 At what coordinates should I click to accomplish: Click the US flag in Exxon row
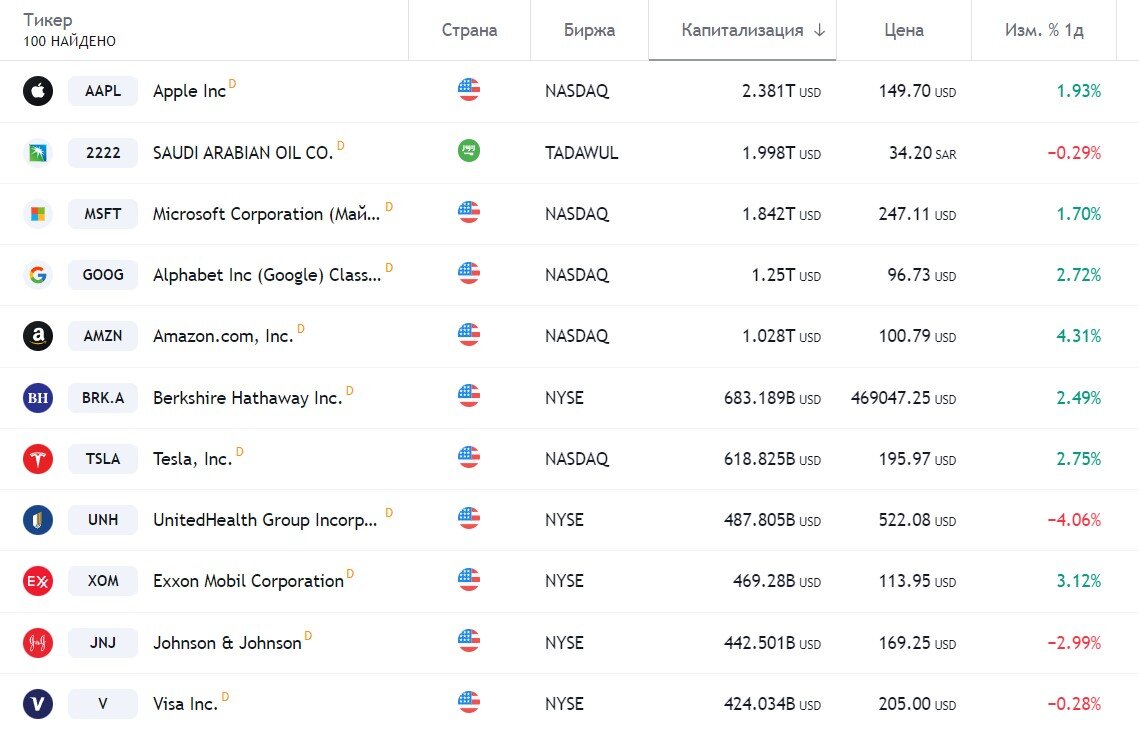[469, 578]
